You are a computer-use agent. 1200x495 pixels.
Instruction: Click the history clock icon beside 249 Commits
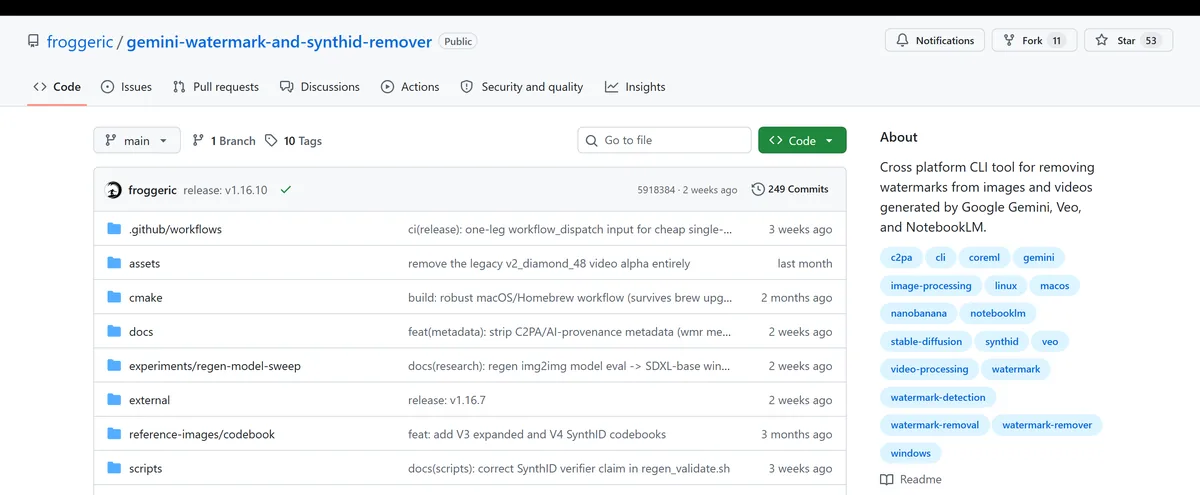click(758, 189)
